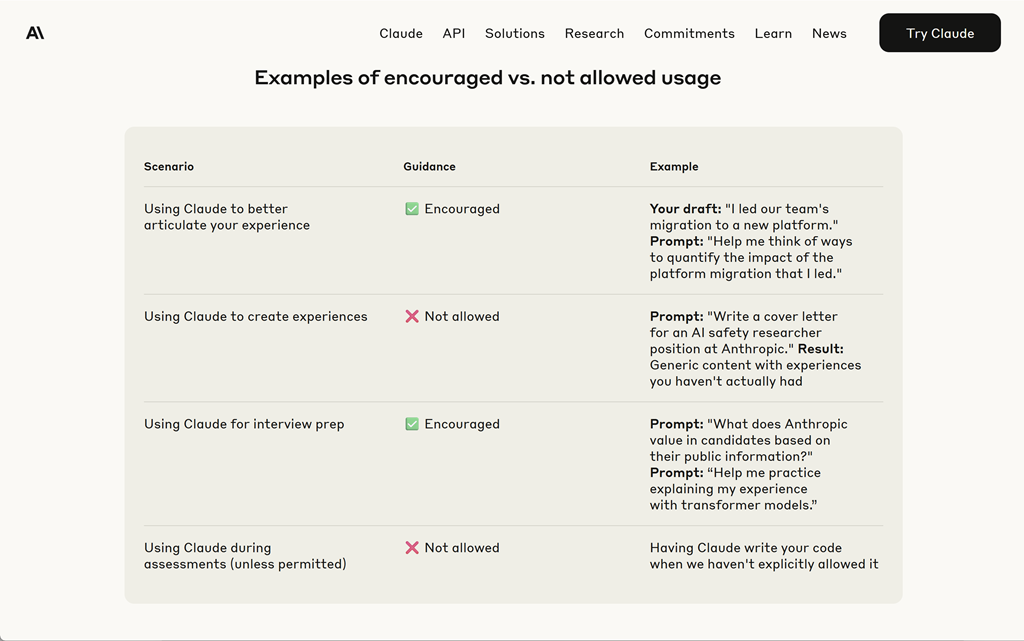1024x641 pixels.
Task: Click the green checkmark in the interview prep row
Action: (411, 424)
